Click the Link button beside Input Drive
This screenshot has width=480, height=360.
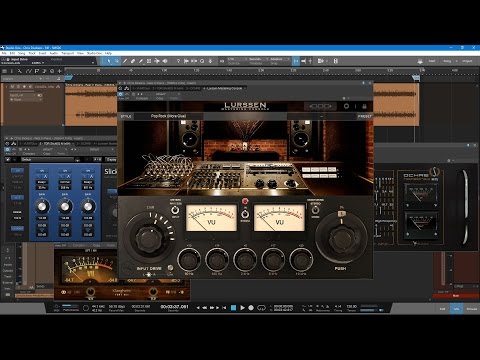(170, 267)
